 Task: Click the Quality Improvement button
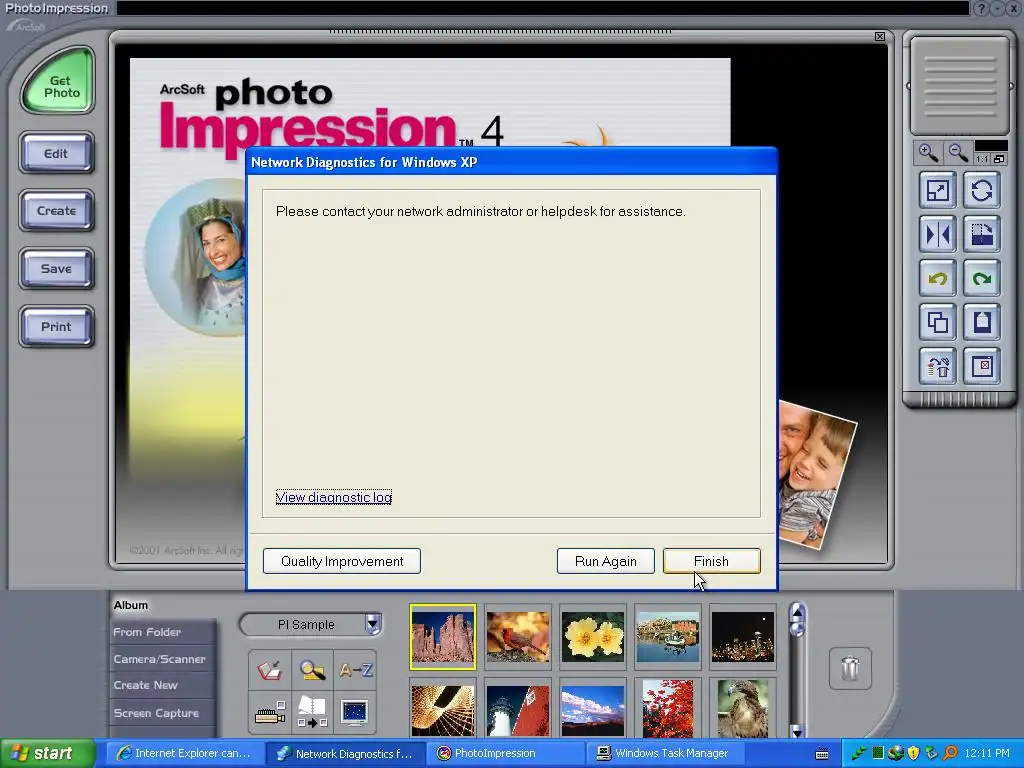pyautogui.click(x=342, y=561)
